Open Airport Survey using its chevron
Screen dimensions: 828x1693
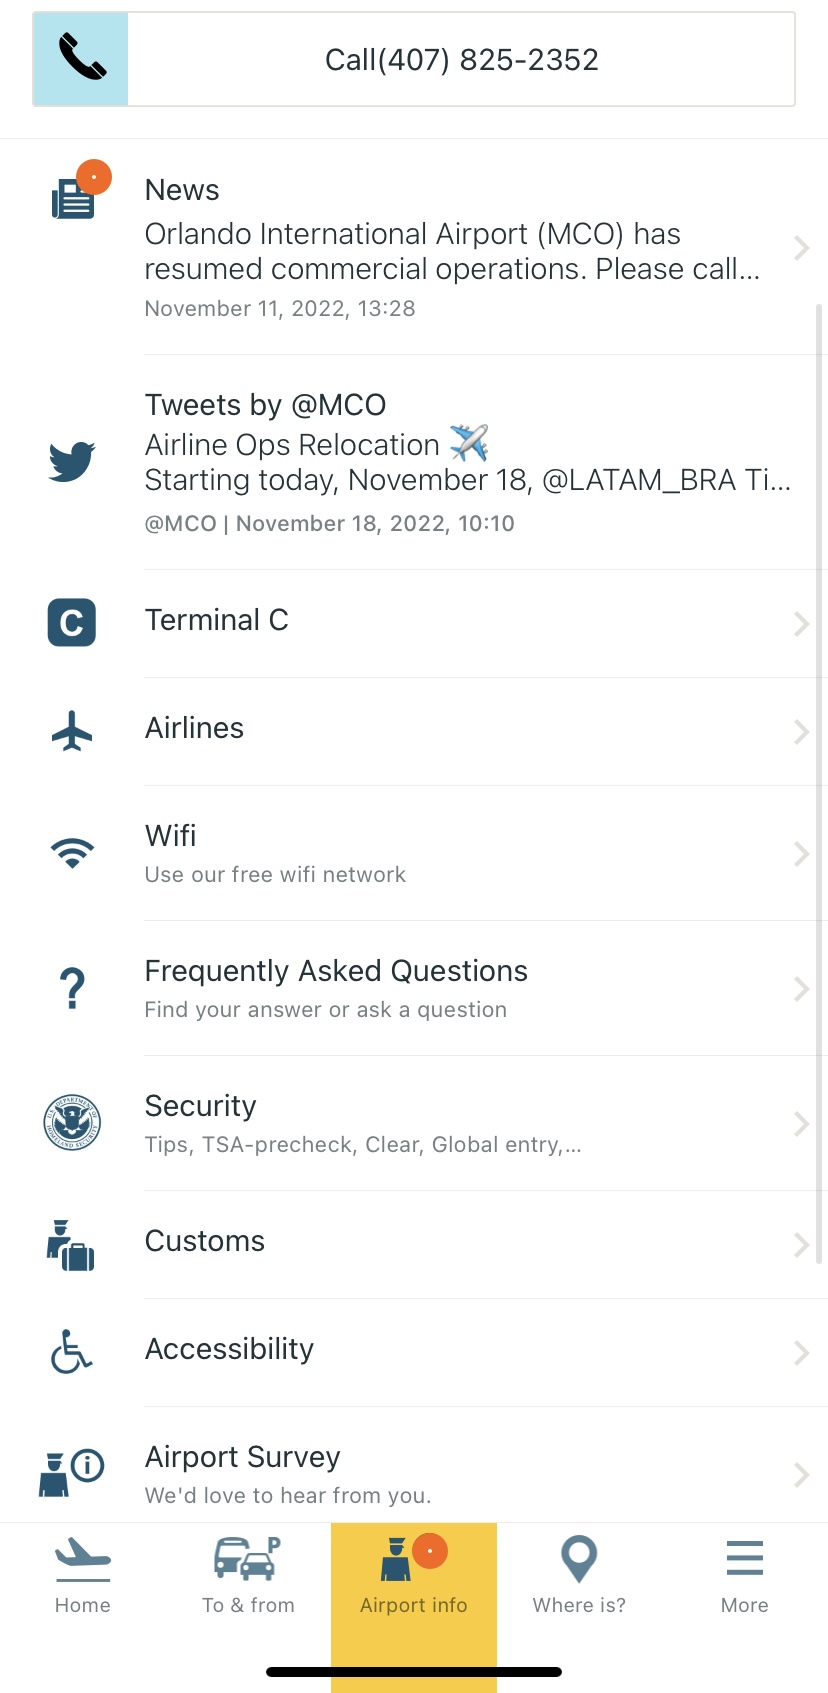(801, 1474)
